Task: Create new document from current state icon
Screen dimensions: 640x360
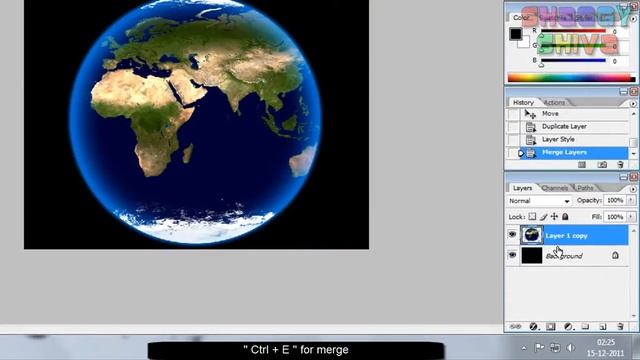Action: tap(582, 164)
